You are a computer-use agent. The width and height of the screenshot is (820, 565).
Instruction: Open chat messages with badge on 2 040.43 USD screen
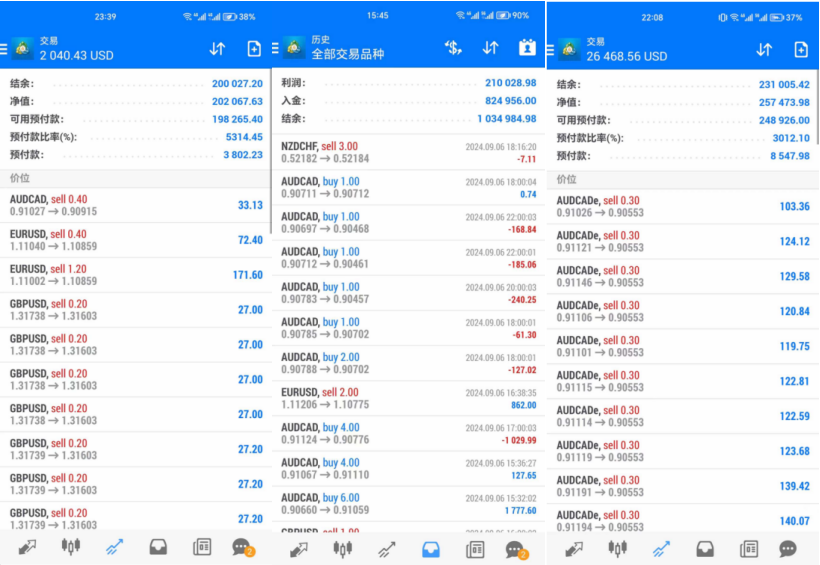coord(243,548)
